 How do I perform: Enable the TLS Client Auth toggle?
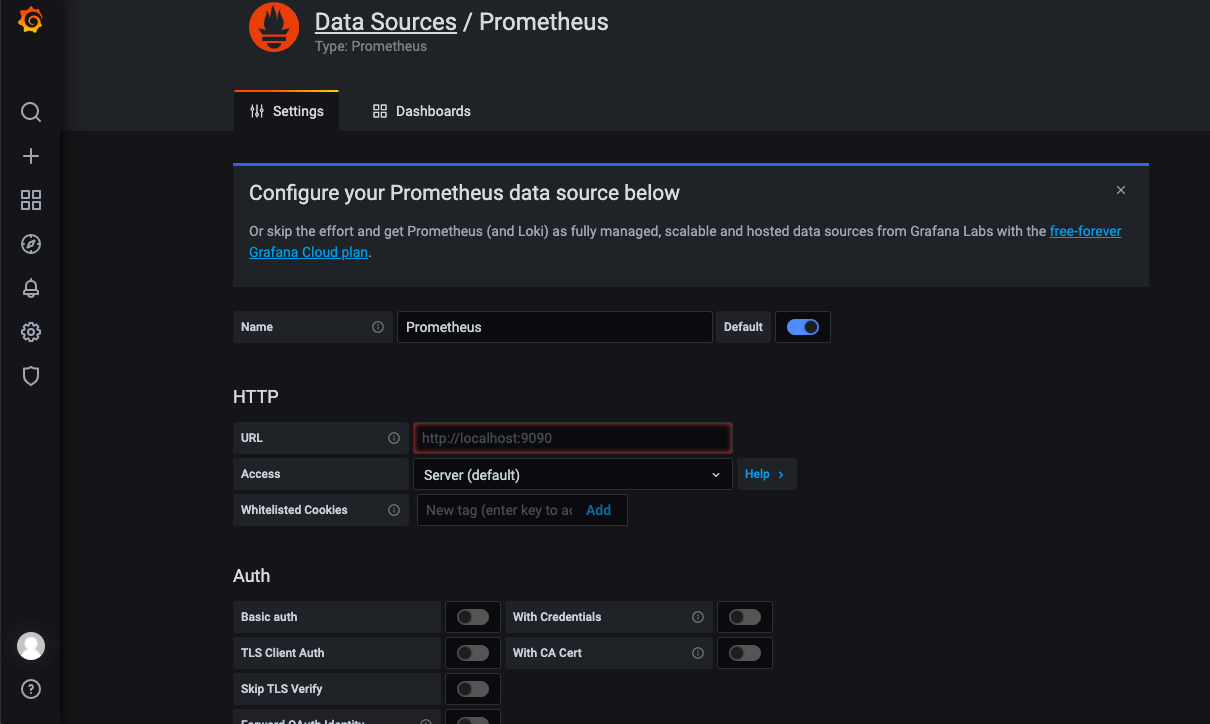473,653
